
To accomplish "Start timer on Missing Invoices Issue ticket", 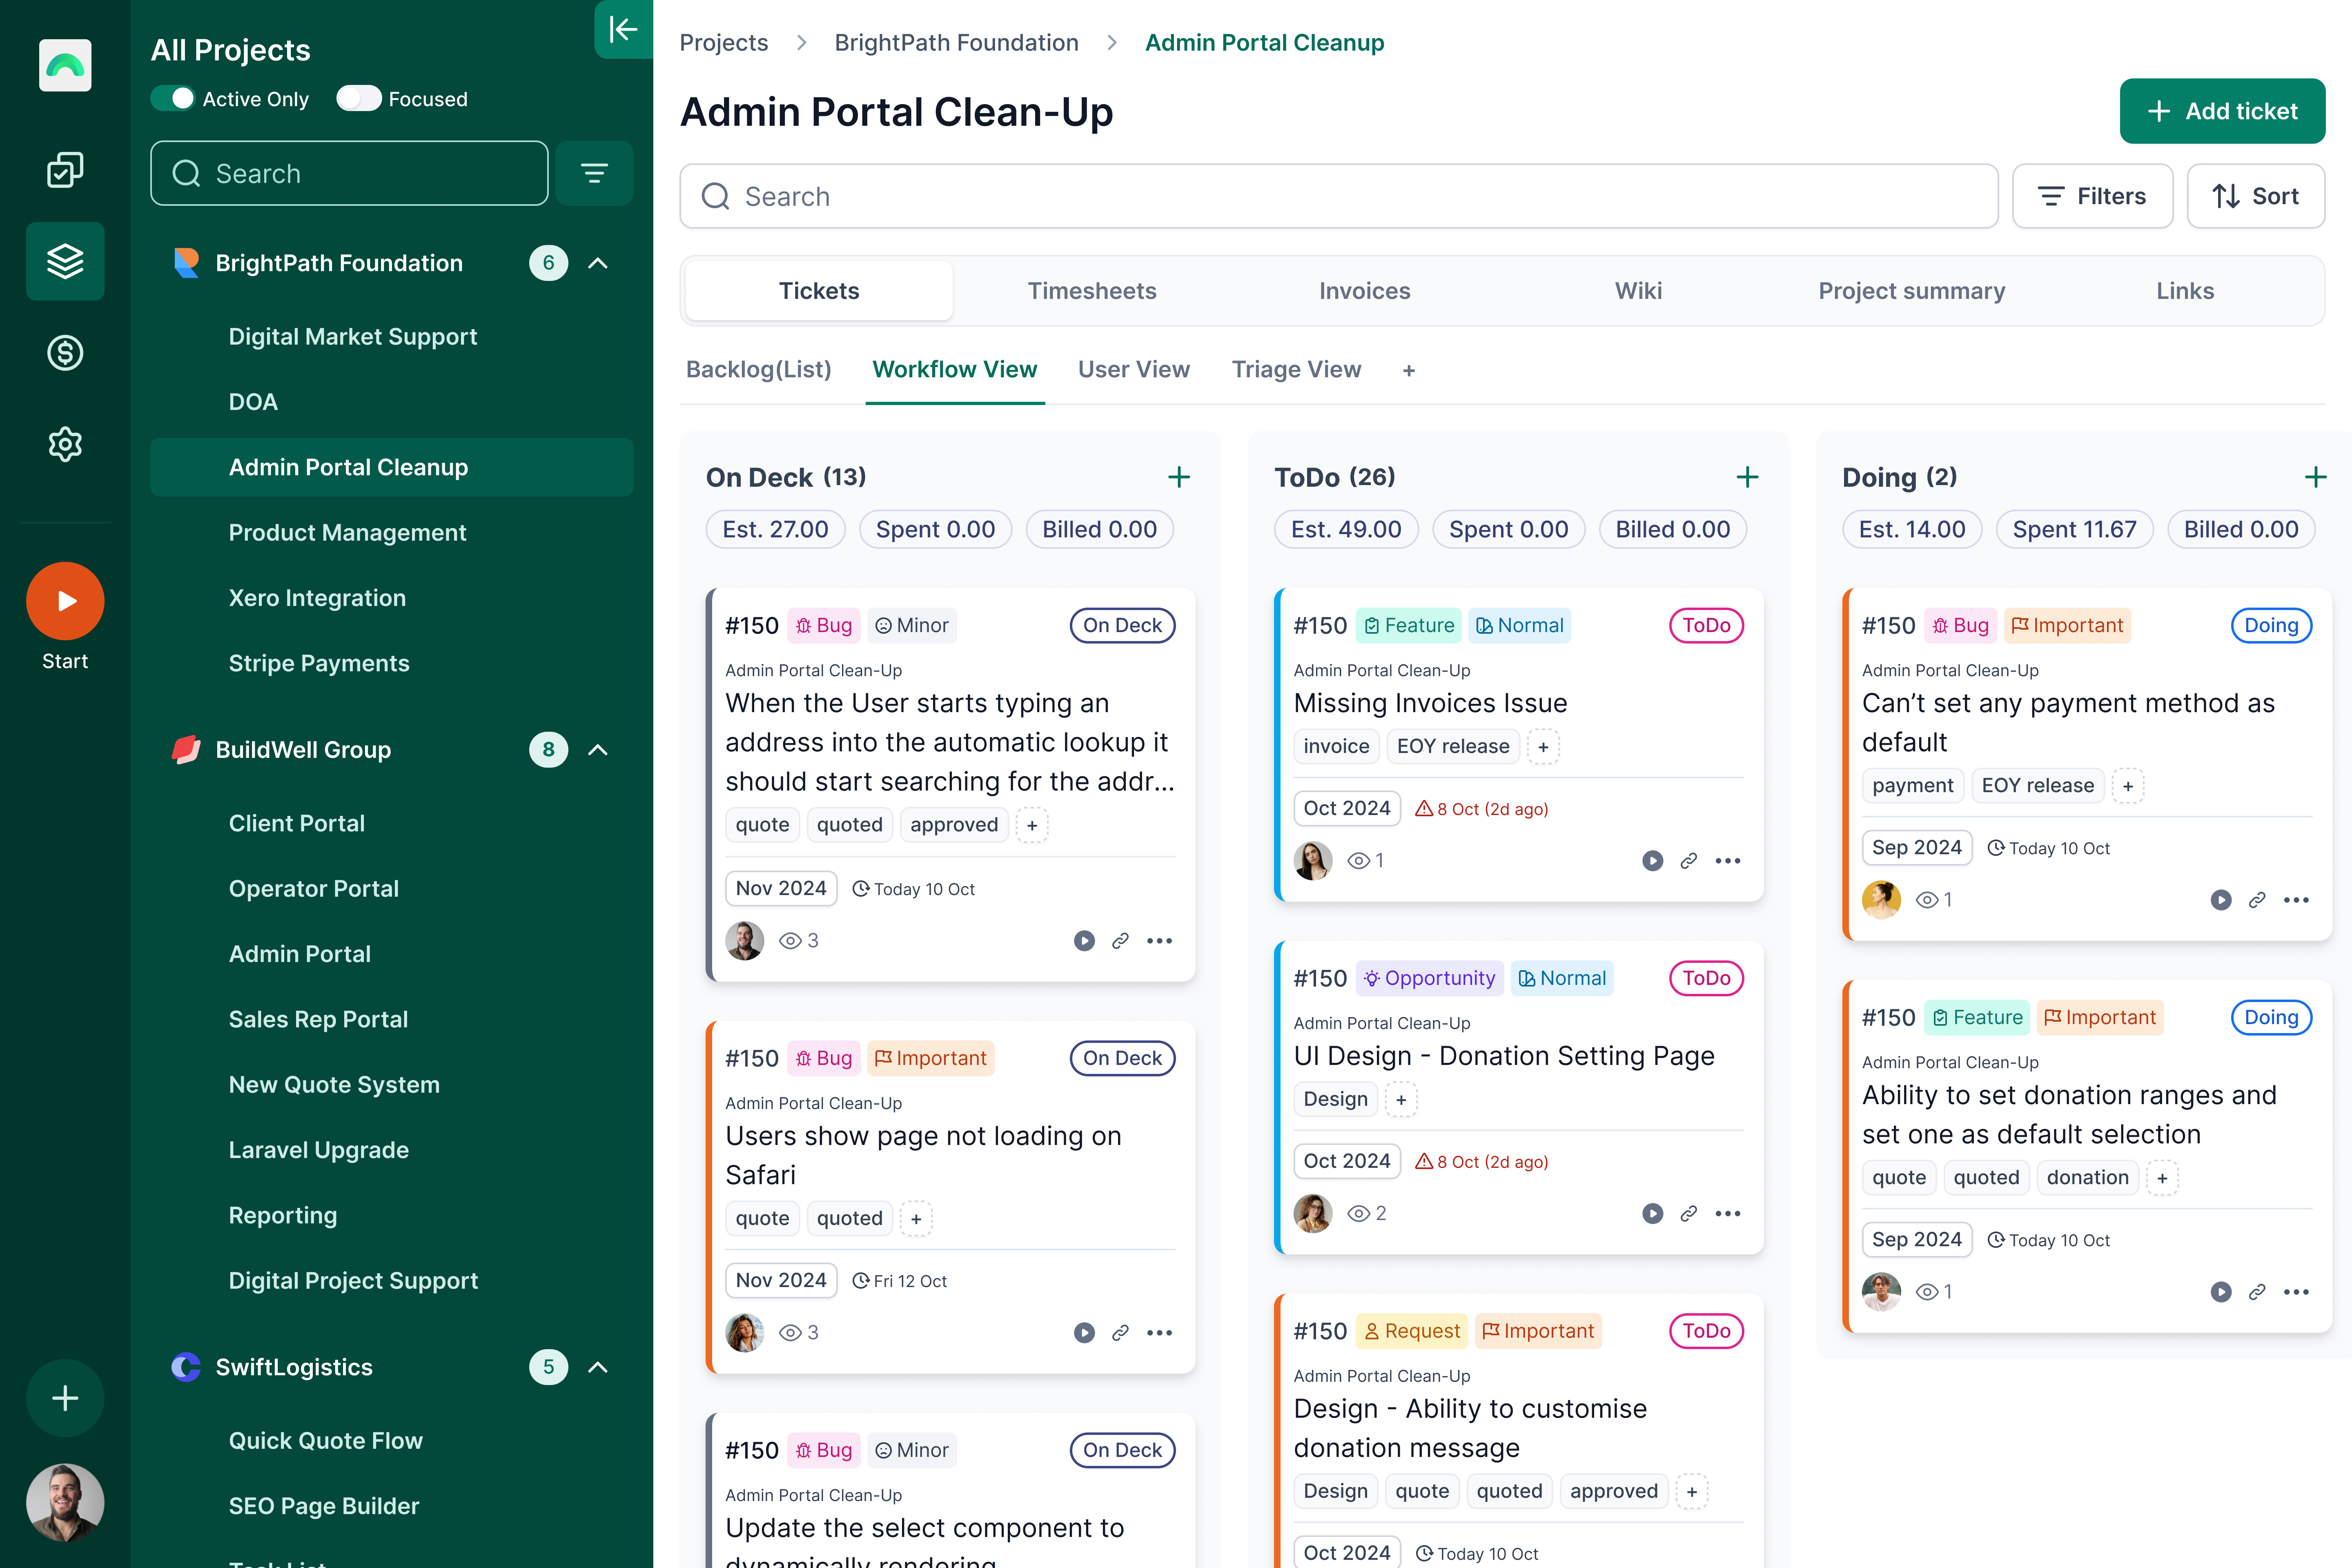I will [x=1653, y=861].
